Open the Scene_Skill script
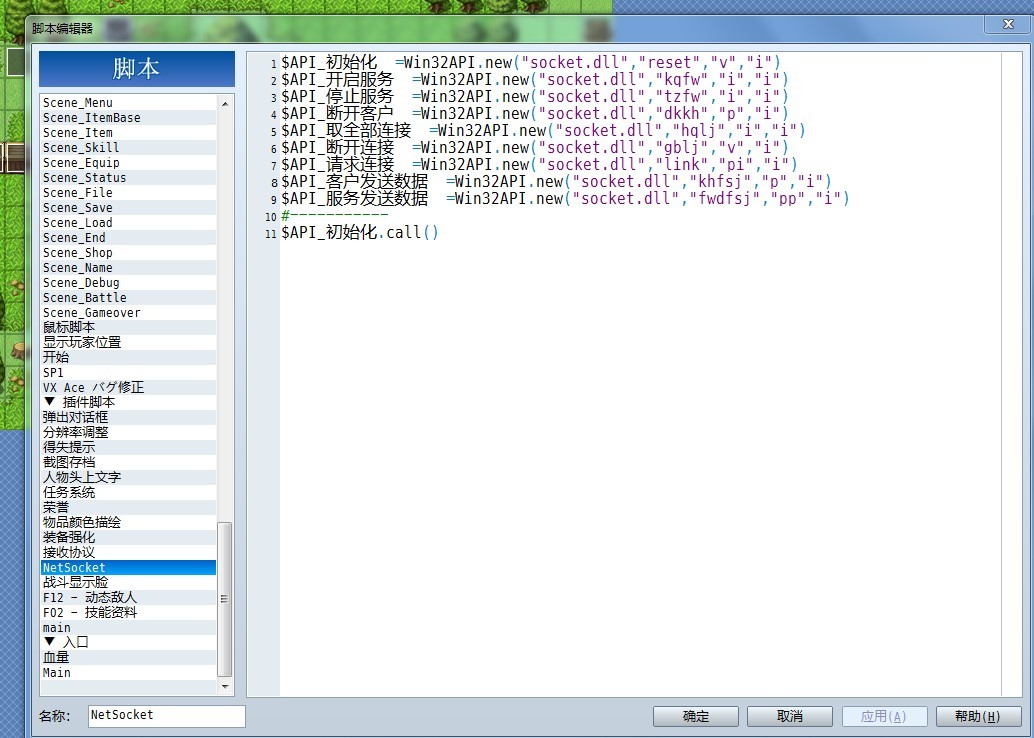 (129, 148)
